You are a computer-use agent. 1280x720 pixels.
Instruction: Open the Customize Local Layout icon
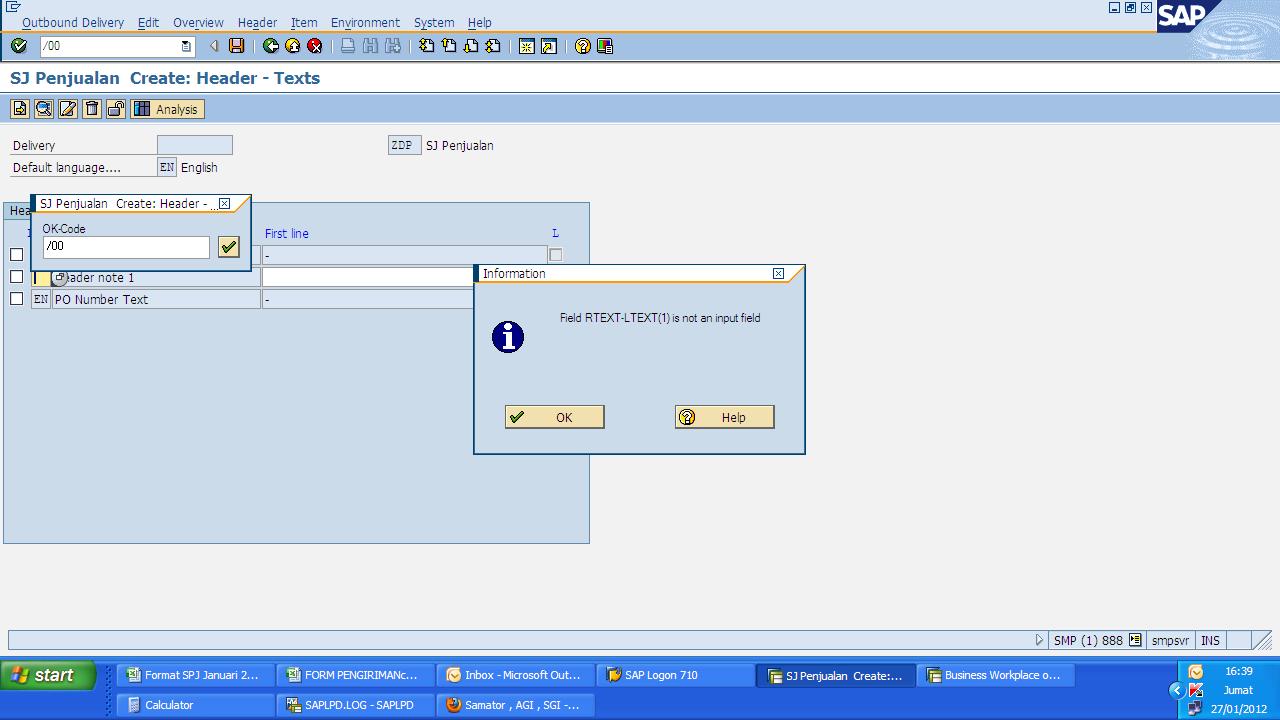605,46
